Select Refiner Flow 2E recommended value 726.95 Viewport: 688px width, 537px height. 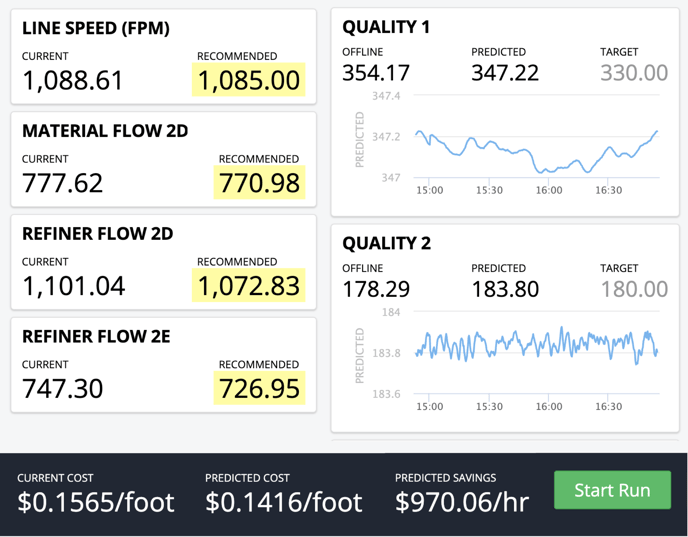click(259, 388)
